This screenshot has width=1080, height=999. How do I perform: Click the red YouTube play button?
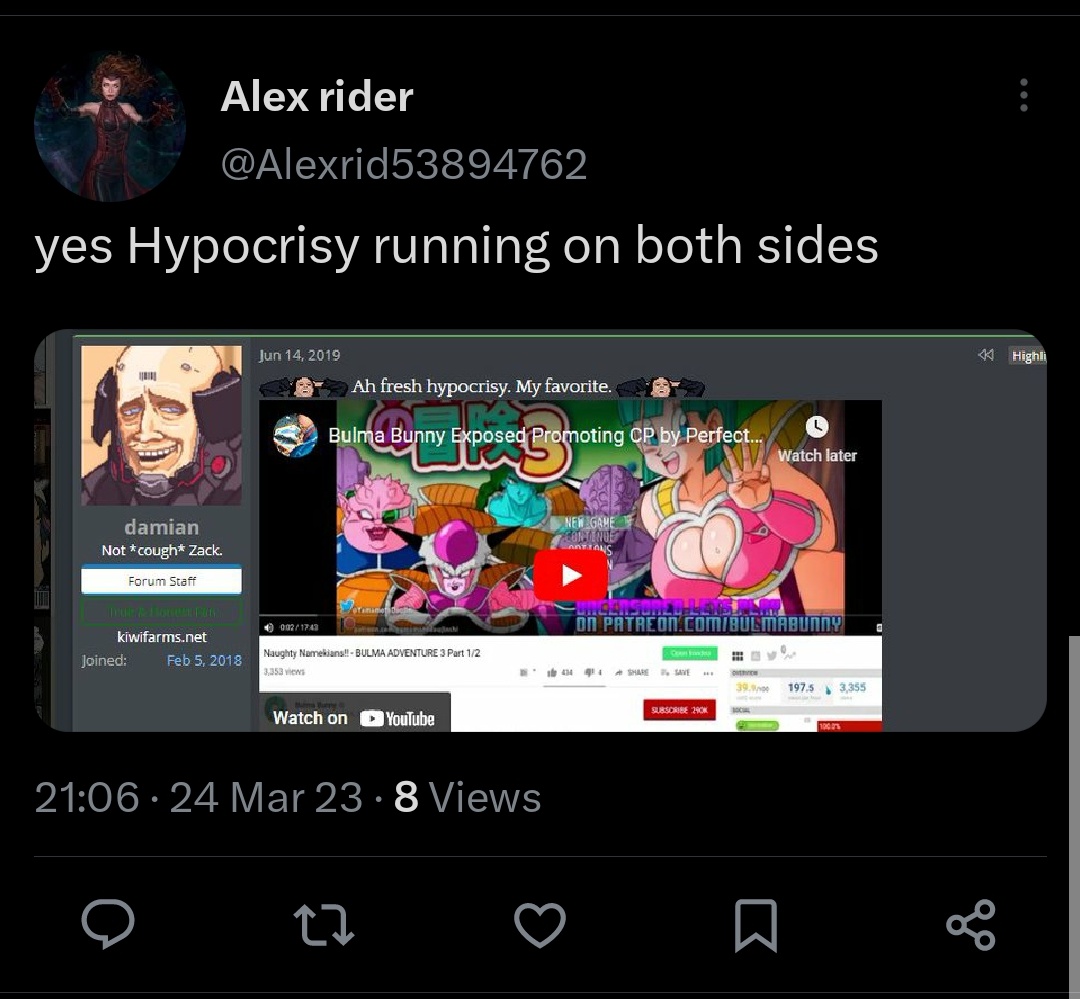click(x=571, y=575)
